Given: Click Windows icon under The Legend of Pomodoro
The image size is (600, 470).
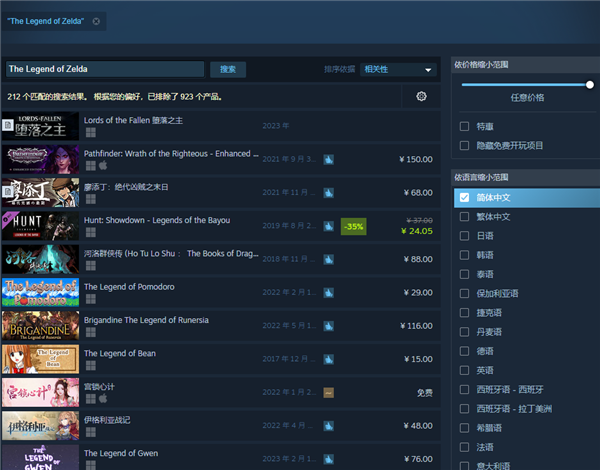Looking at the screenshot, I should click(91, 299).
